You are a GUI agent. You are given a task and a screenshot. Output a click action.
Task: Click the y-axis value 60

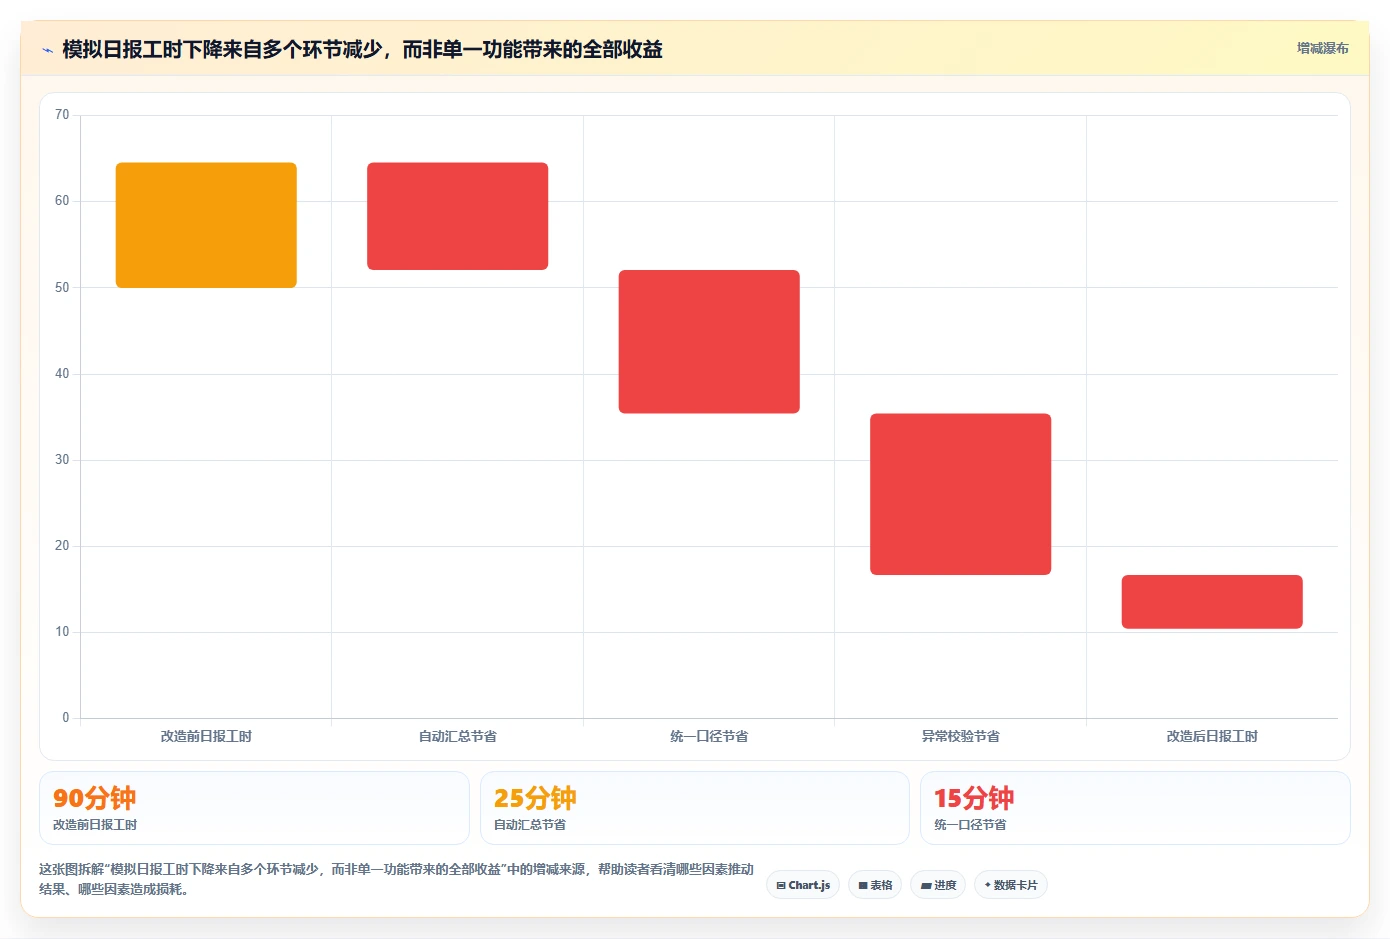coord(62,201)
